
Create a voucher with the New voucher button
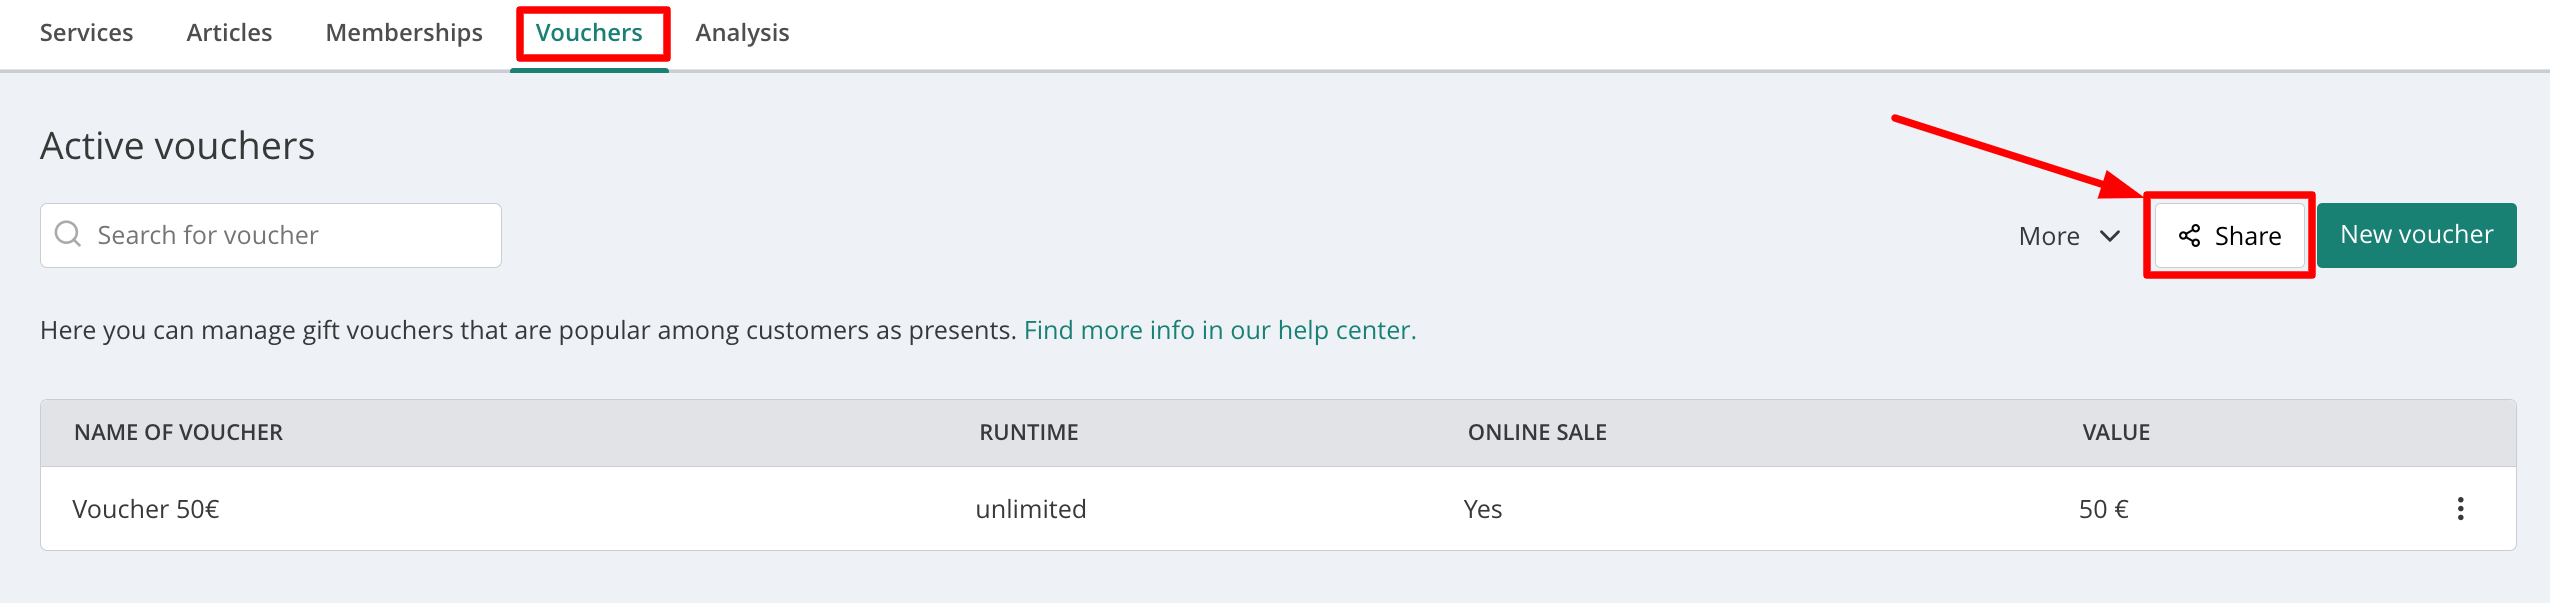point(2416,235)
